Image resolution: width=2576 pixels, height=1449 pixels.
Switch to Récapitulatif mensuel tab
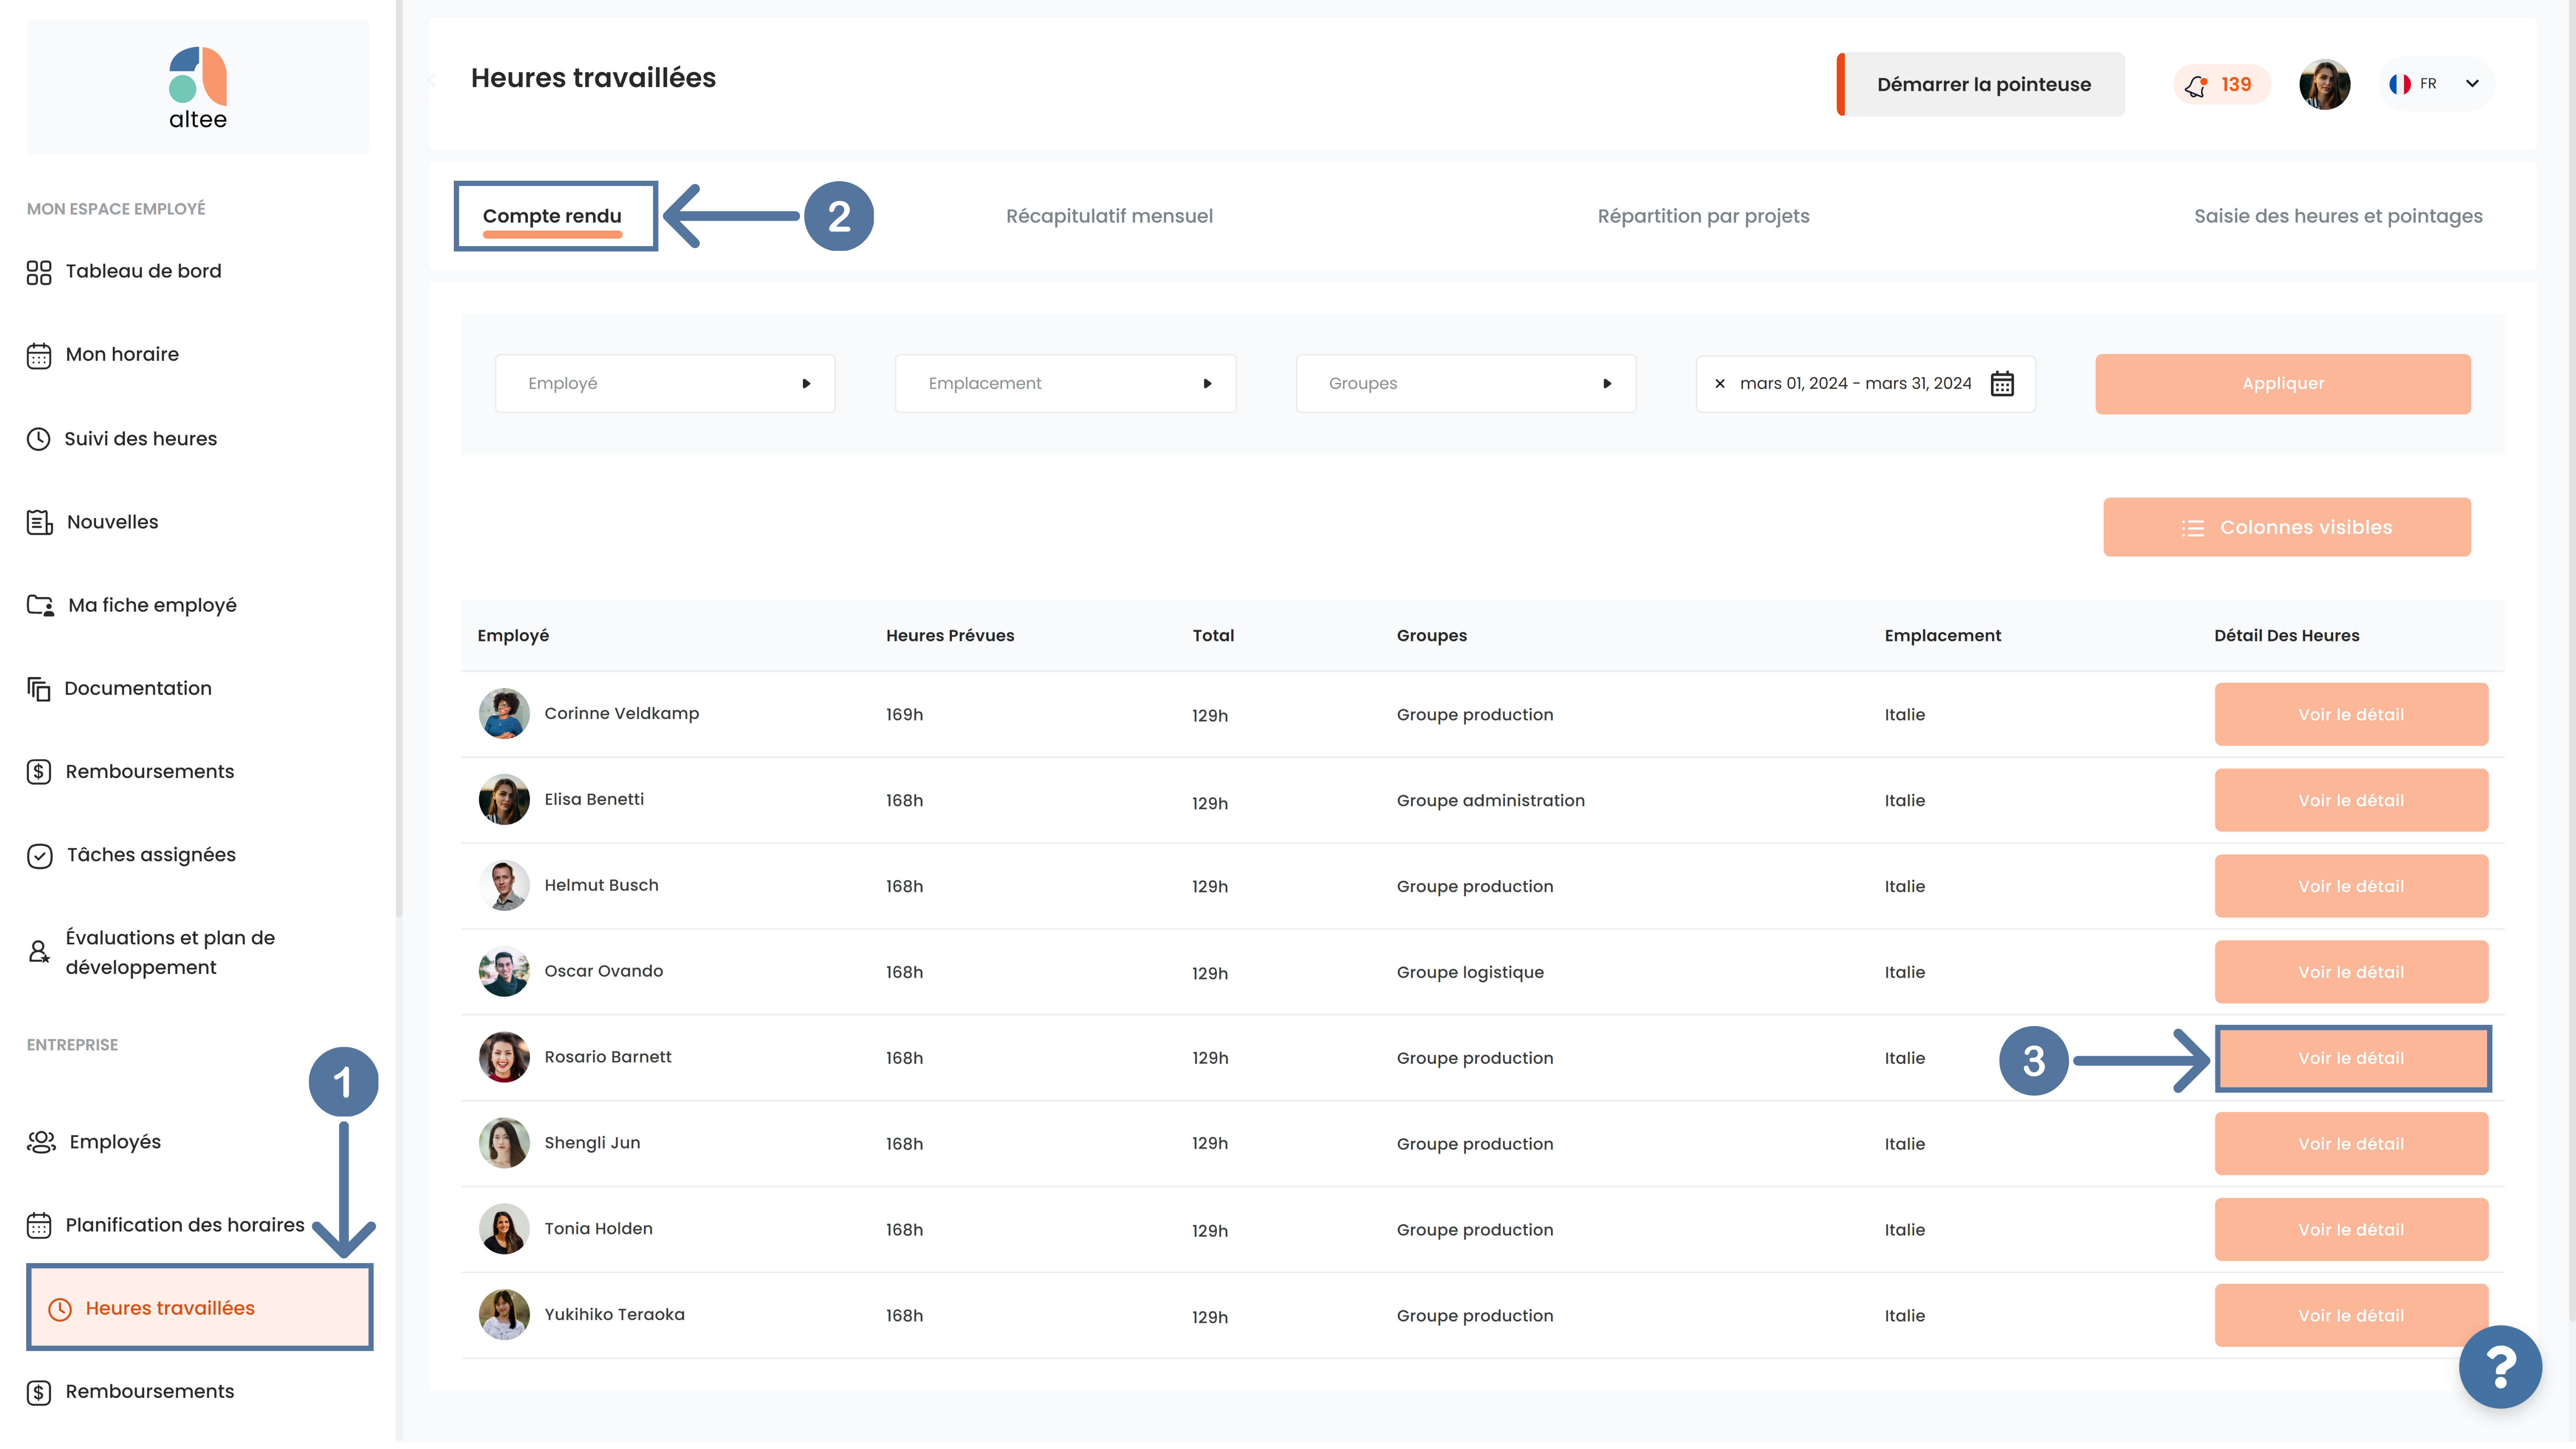pyautogui.click(x=1109, y=216)
